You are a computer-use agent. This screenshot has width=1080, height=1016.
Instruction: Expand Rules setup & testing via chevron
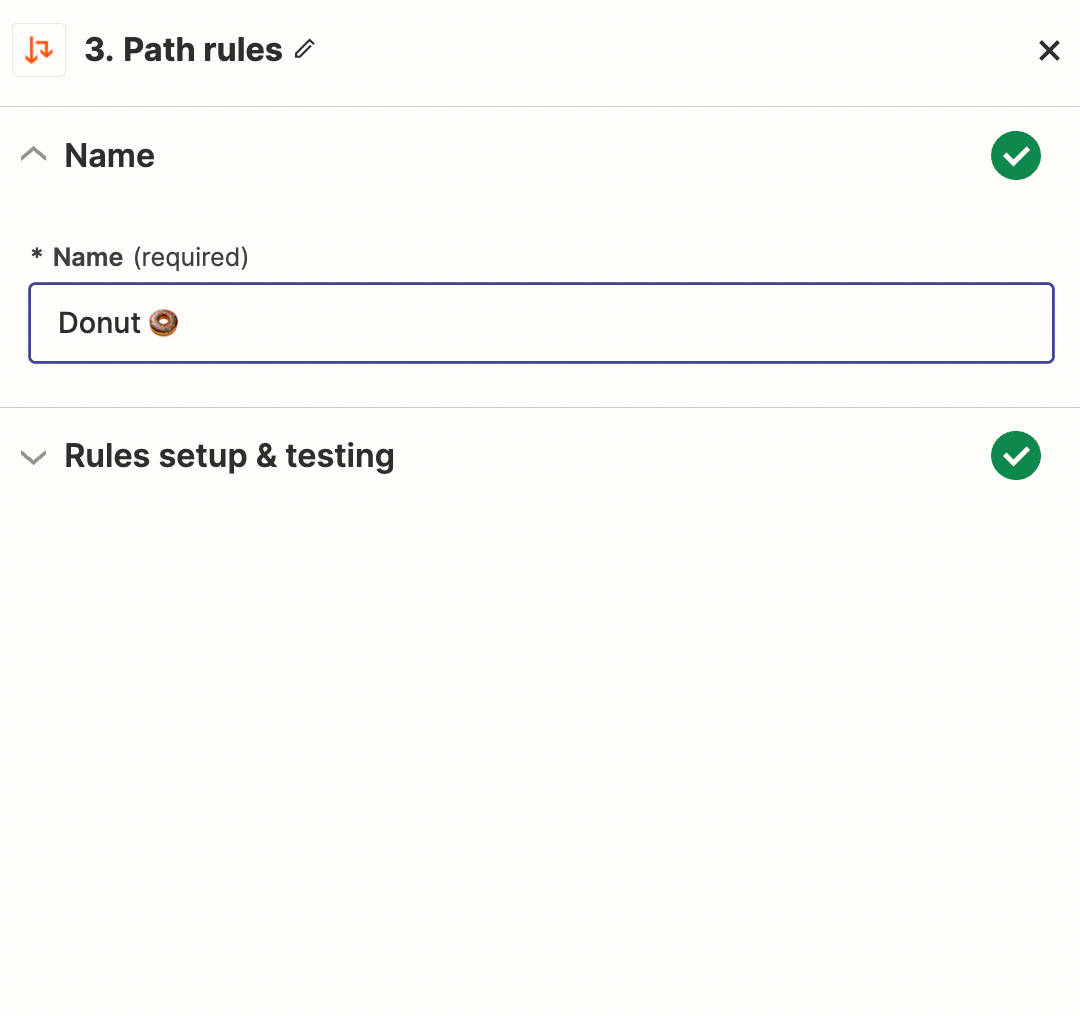[34, 456]
